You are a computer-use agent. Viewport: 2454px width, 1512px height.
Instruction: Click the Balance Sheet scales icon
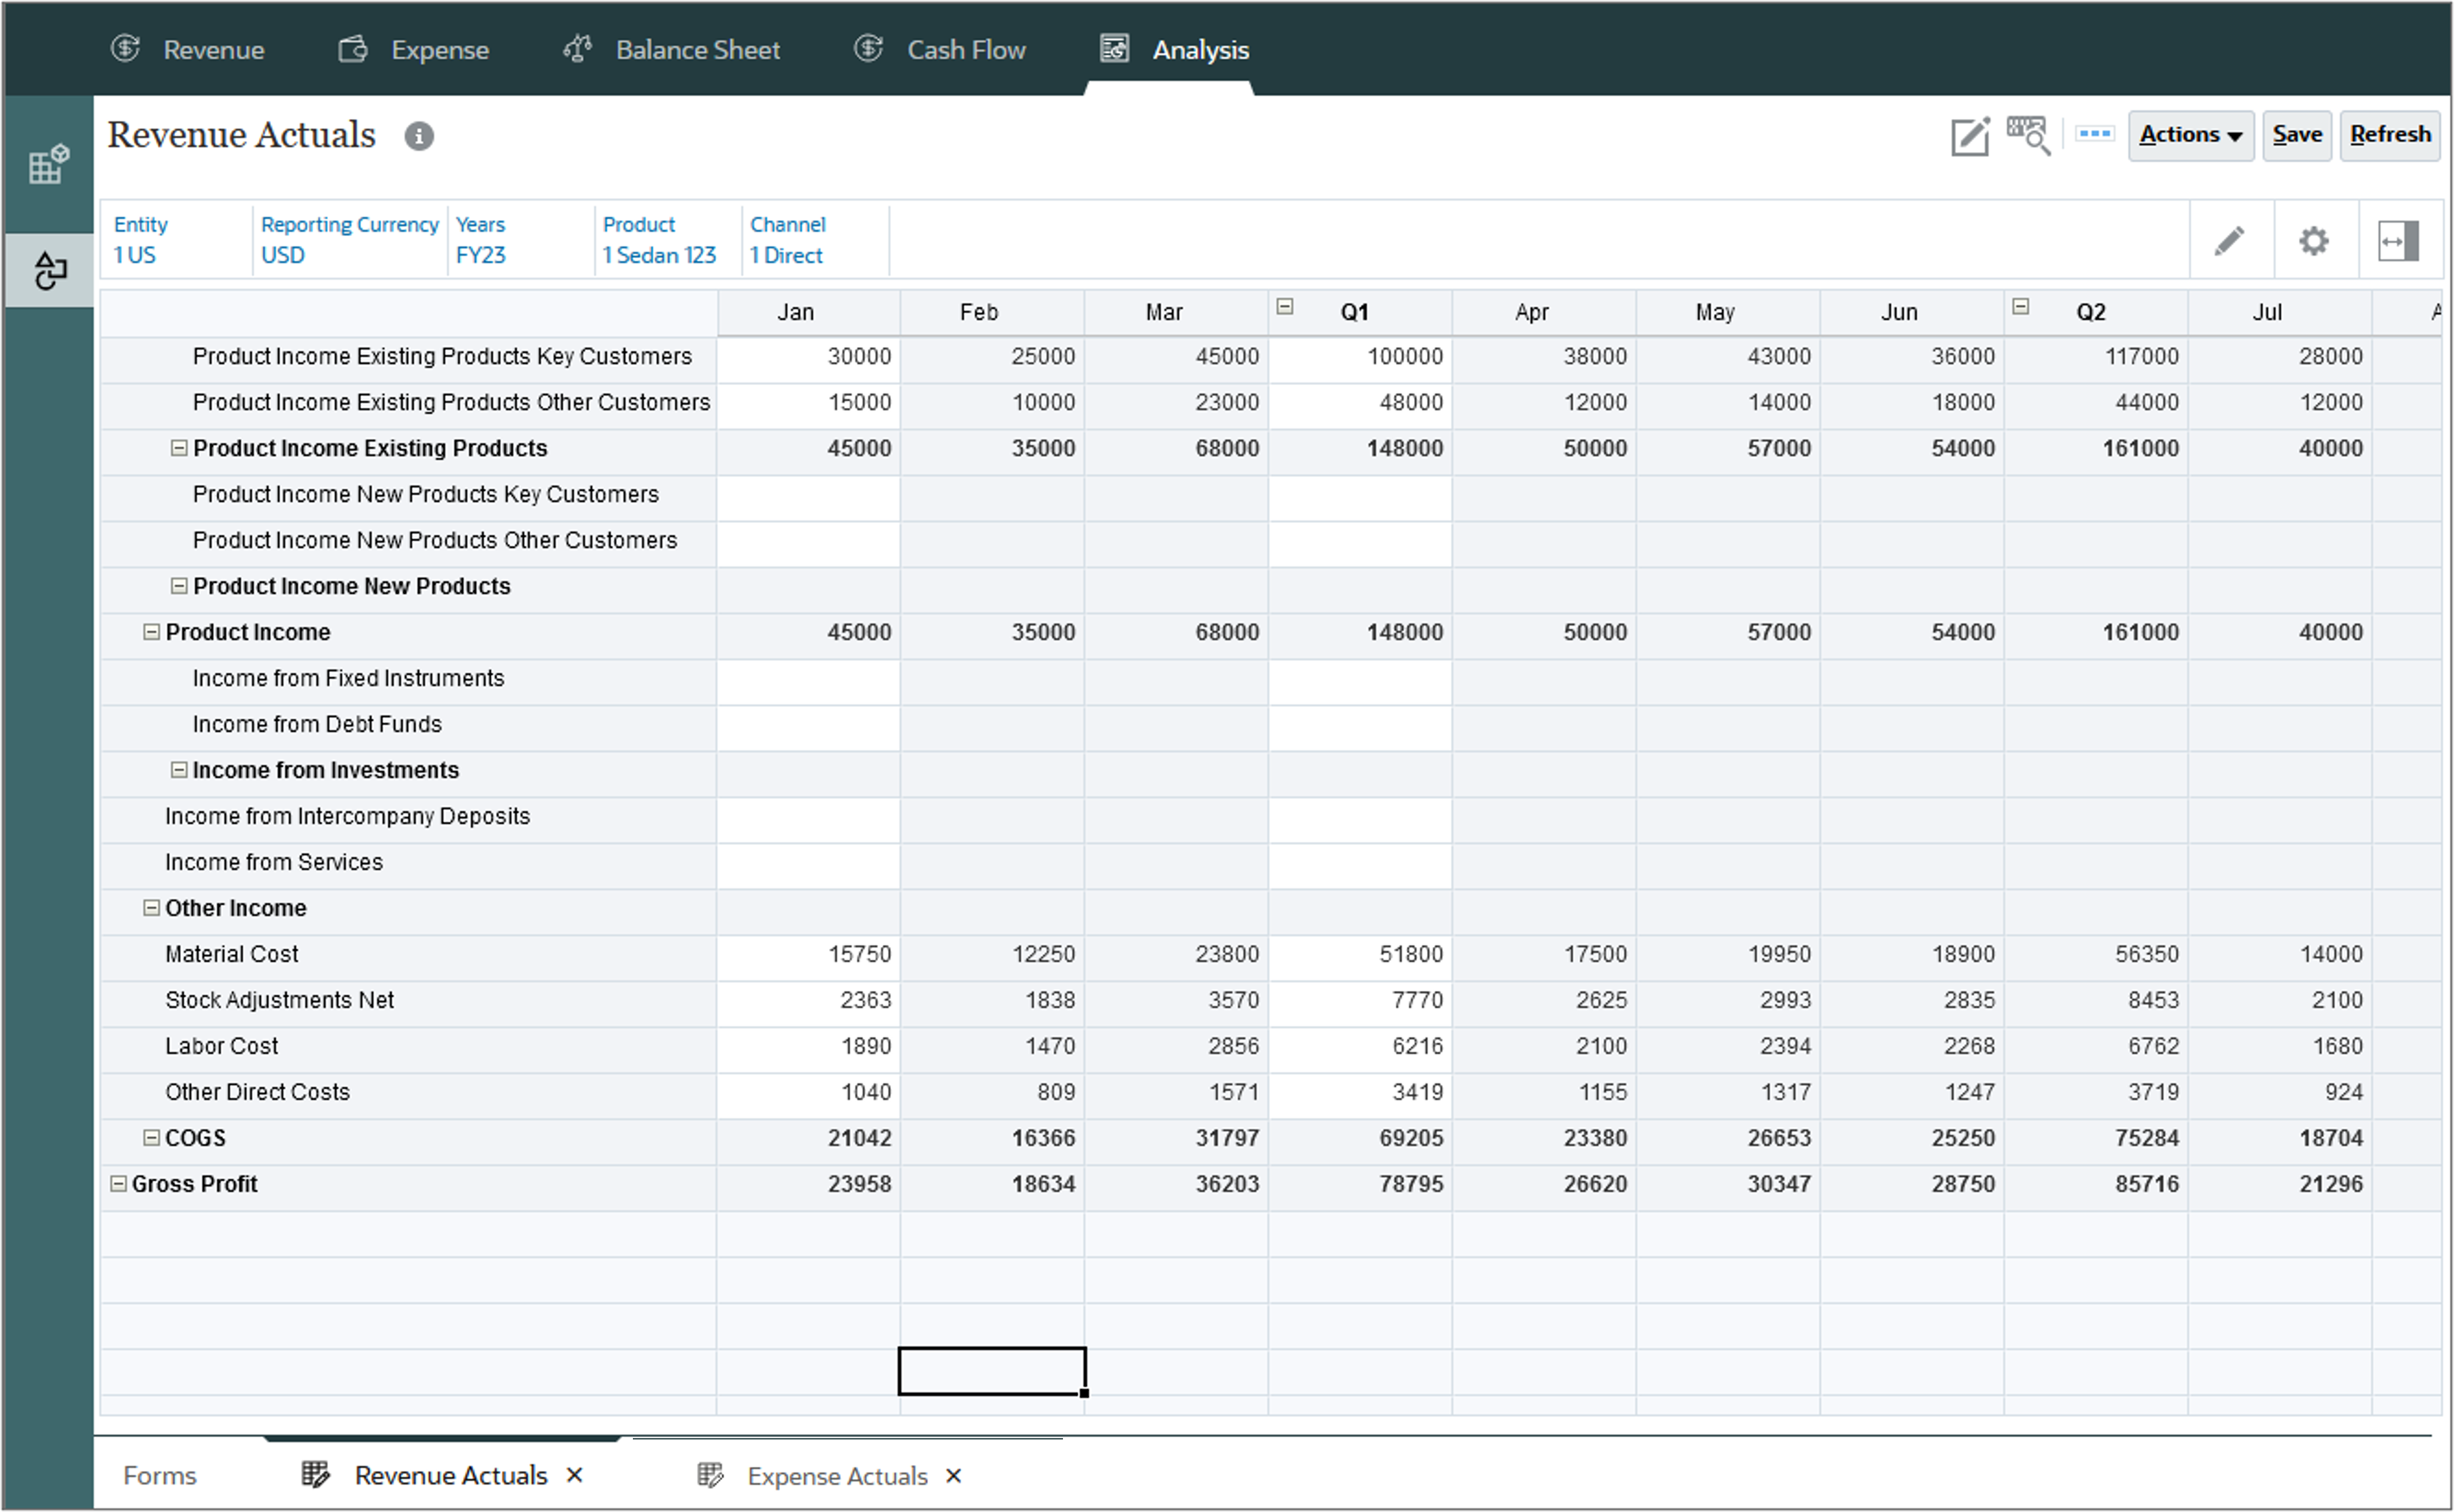click(x=578, y=48)
